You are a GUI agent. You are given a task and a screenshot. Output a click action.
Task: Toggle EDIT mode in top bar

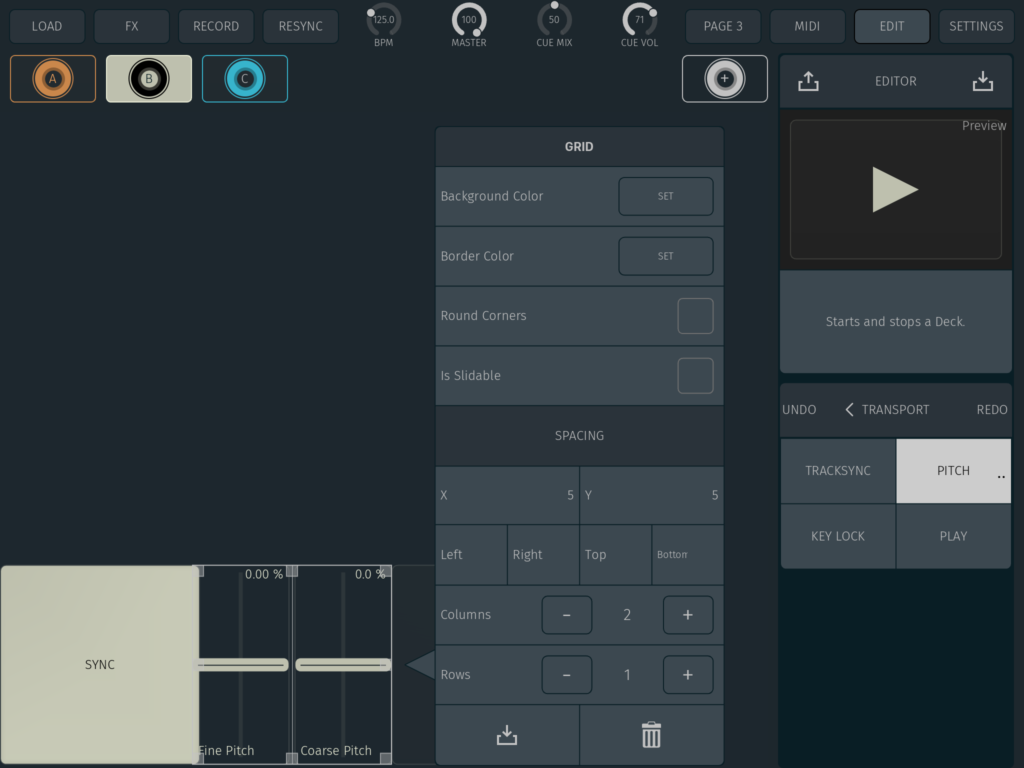[x=891, y=26]
